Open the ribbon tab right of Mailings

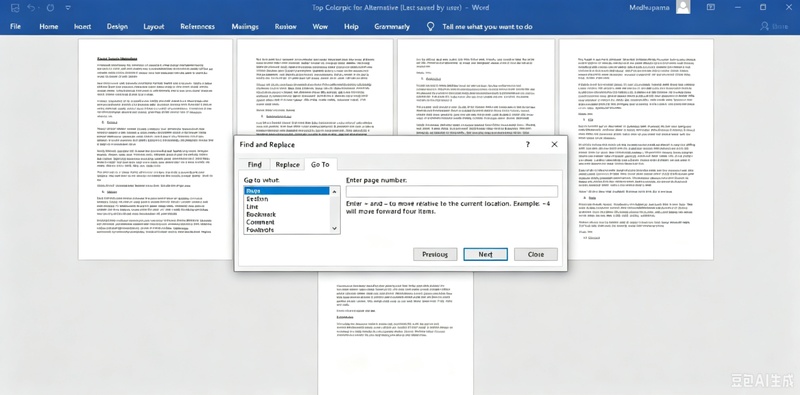tap(286, 27)
